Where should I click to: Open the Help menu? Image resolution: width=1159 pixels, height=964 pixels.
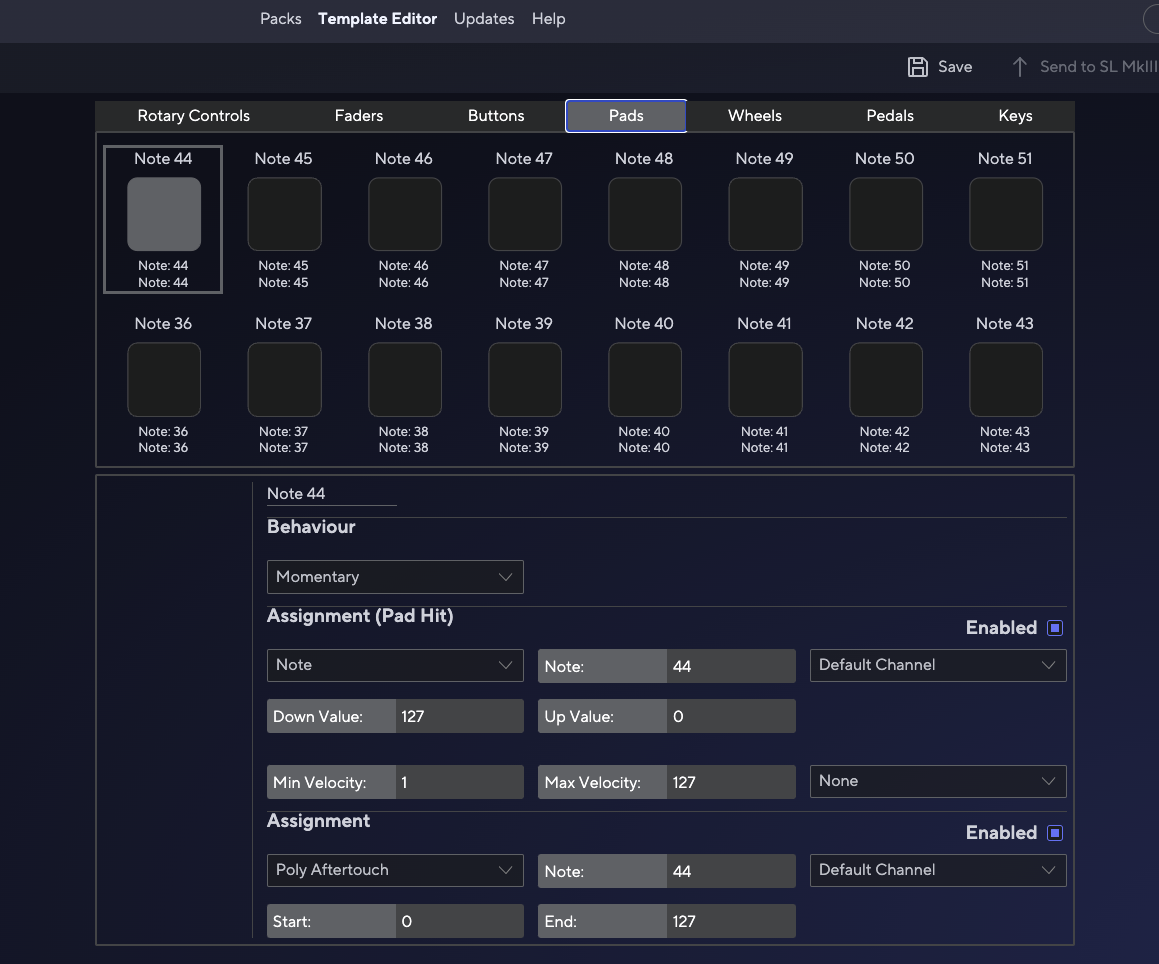[548, 19]
